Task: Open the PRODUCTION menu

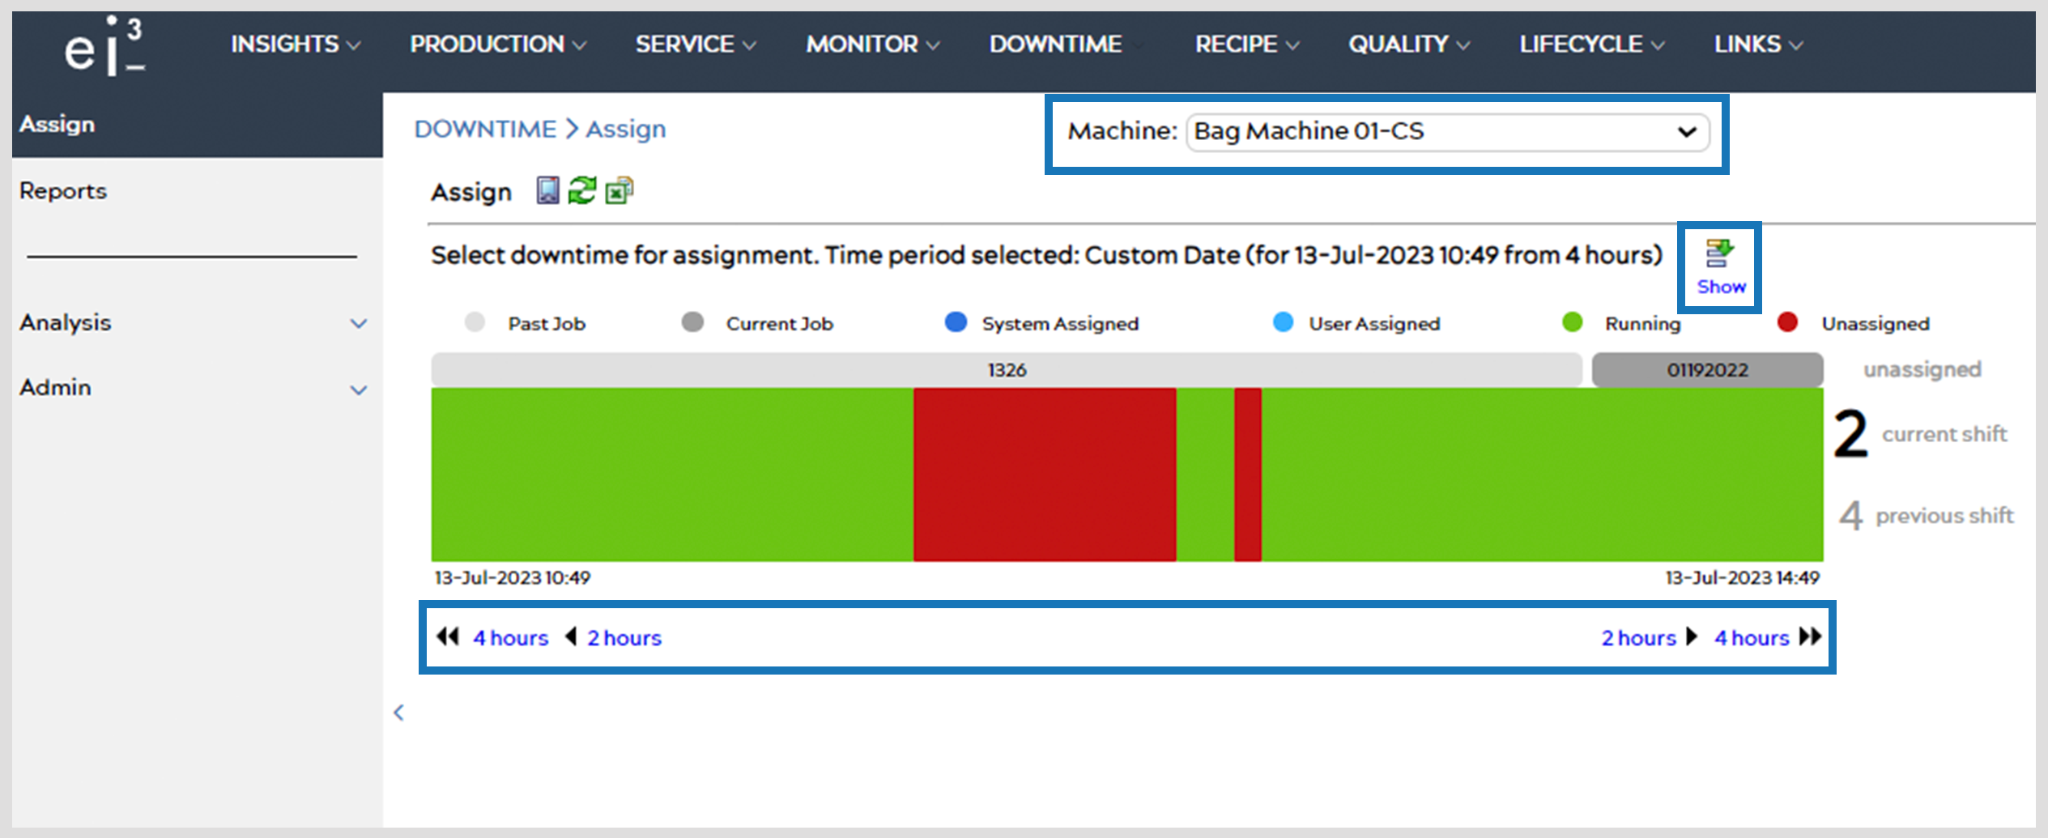Action: pos(498,45)
